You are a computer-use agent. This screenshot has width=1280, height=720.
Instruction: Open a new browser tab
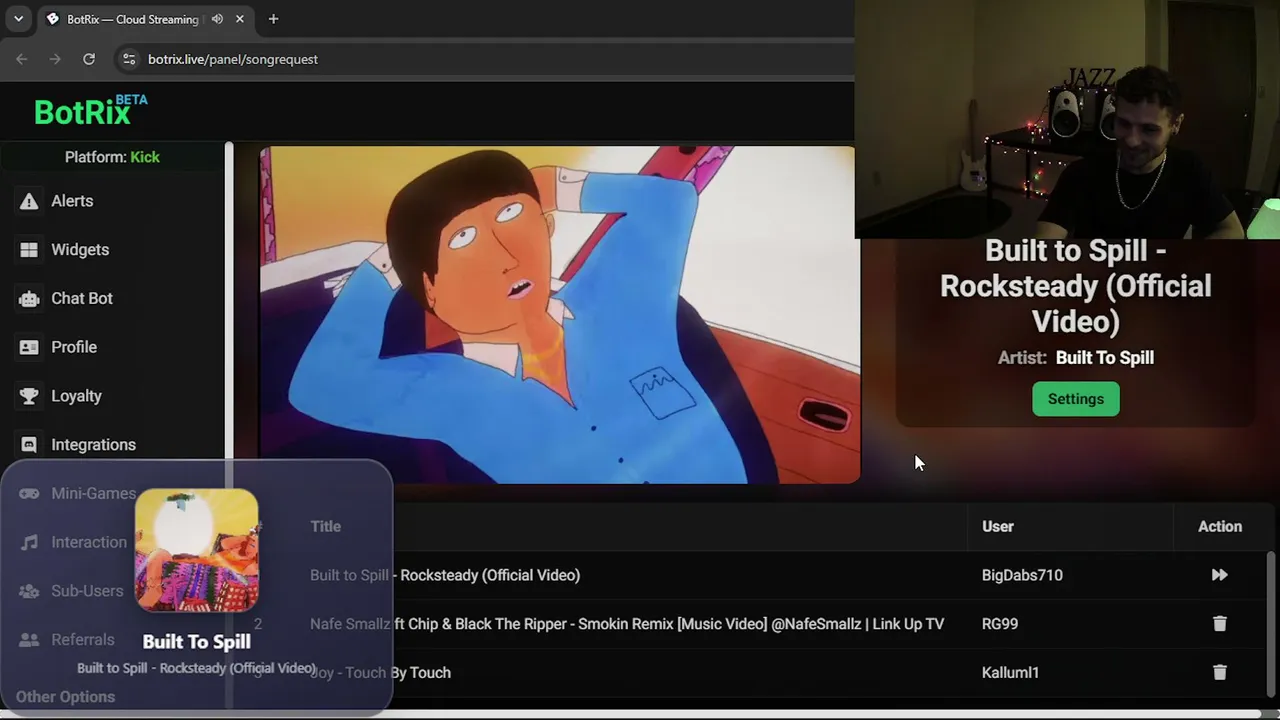(x=273, y=19)
